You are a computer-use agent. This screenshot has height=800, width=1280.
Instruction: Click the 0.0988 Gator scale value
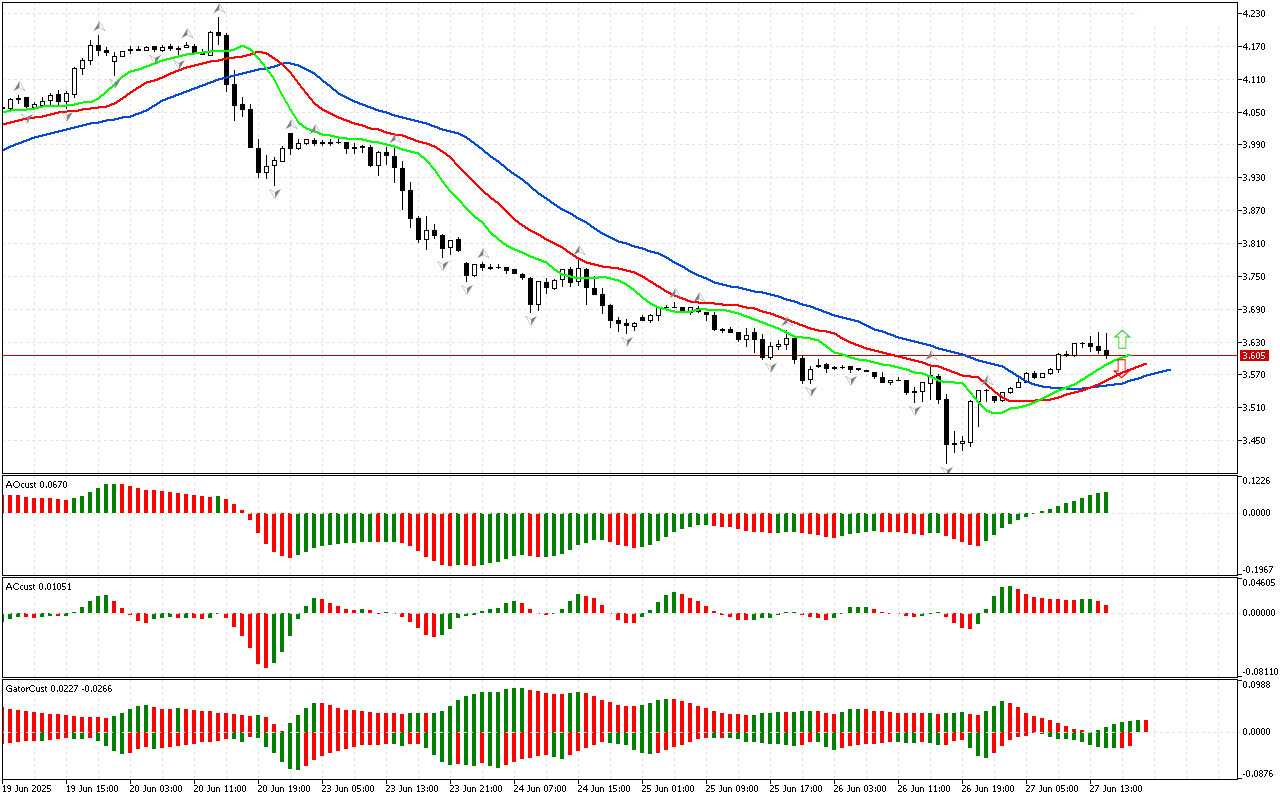1256,686
